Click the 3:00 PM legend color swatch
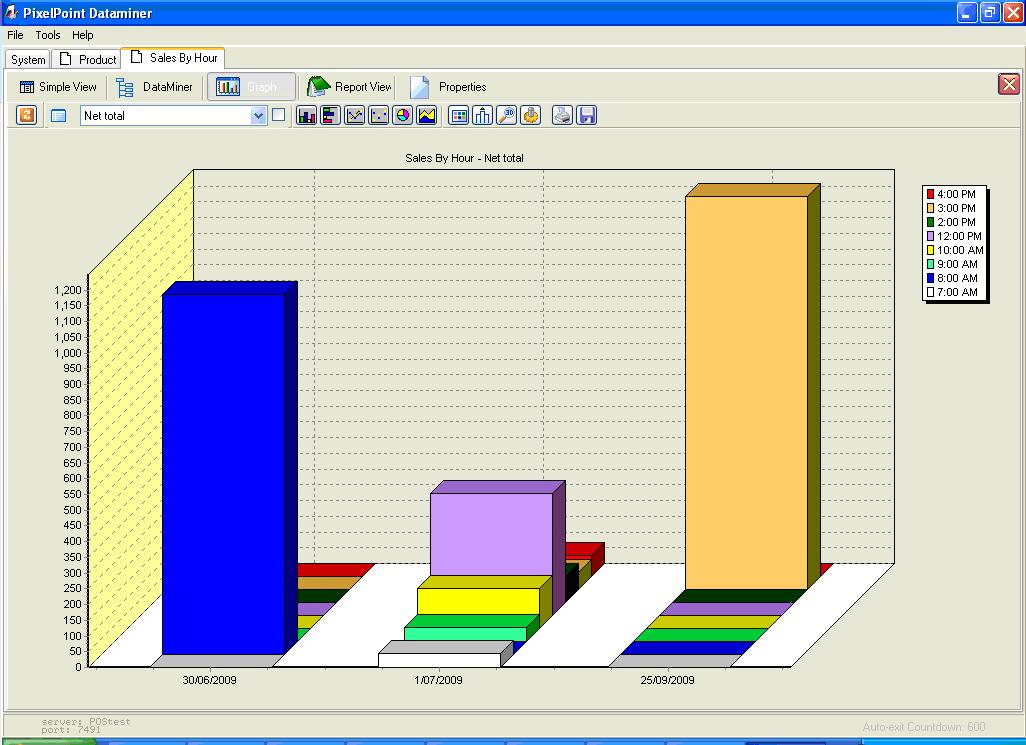The image size is (1026, 745). 930,208
